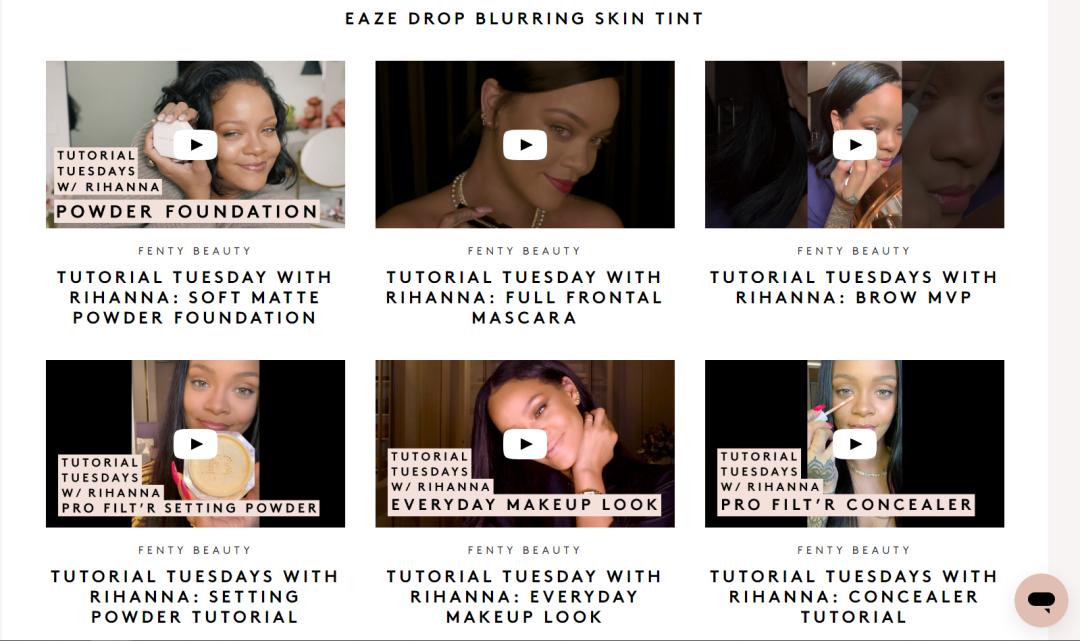The image size is (1080, 641).
Task: Play the Full Frontal Mascara video
Action: (x=525, y=145)
